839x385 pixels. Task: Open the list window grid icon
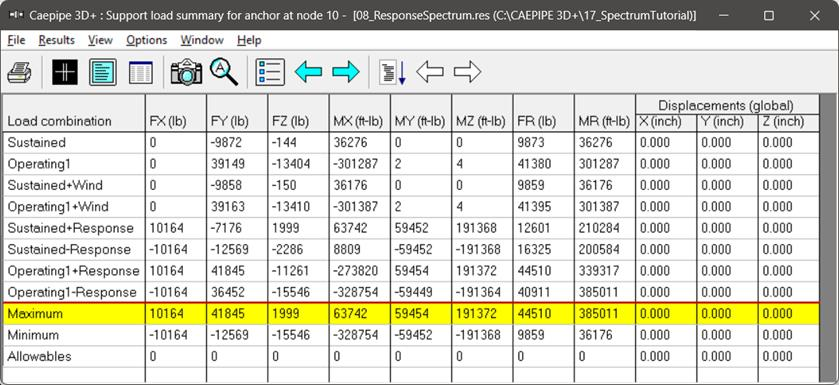pyautogui.click(x=141, y=72)
